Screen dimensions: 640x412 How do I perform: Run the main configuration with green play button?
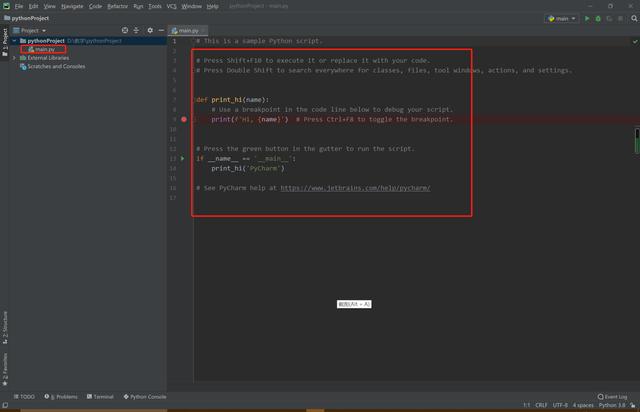click(x=587, y=18)
